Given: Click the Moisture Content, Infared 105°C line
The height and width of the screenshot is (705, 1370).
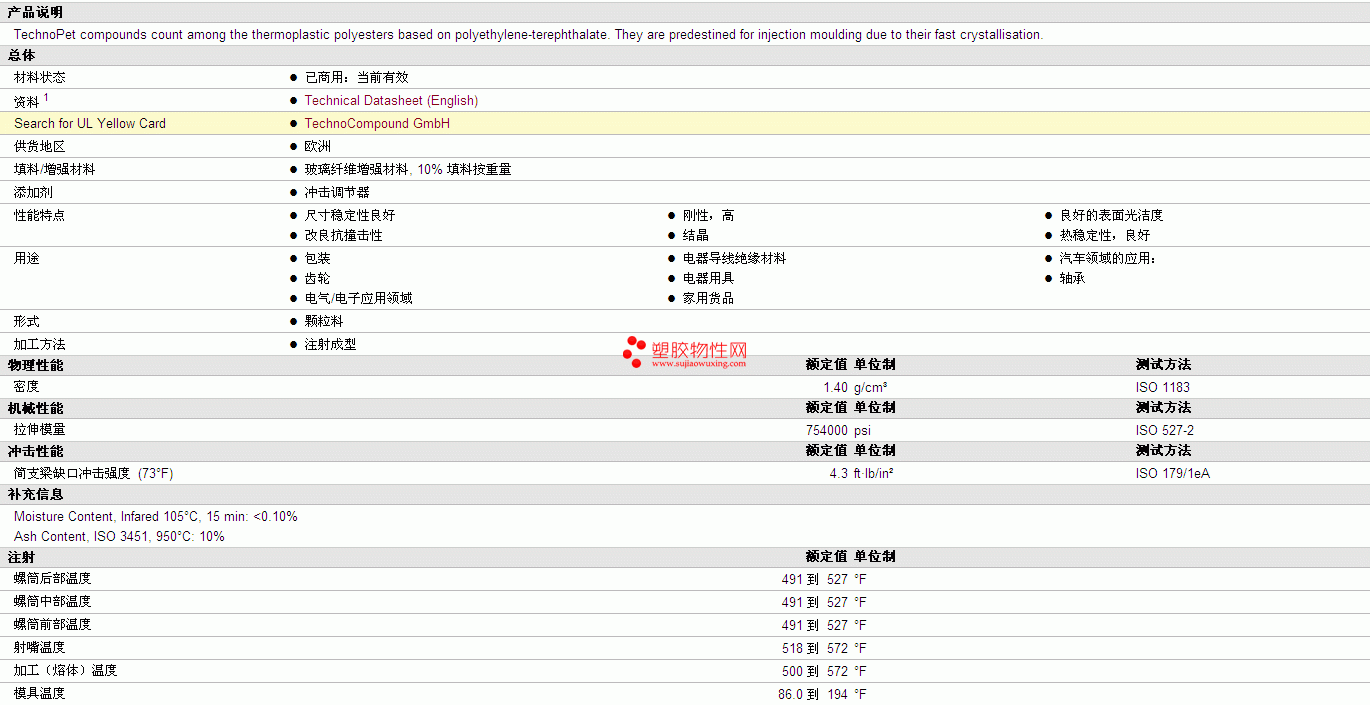Looking at the screenshot, I should [156, 516].
